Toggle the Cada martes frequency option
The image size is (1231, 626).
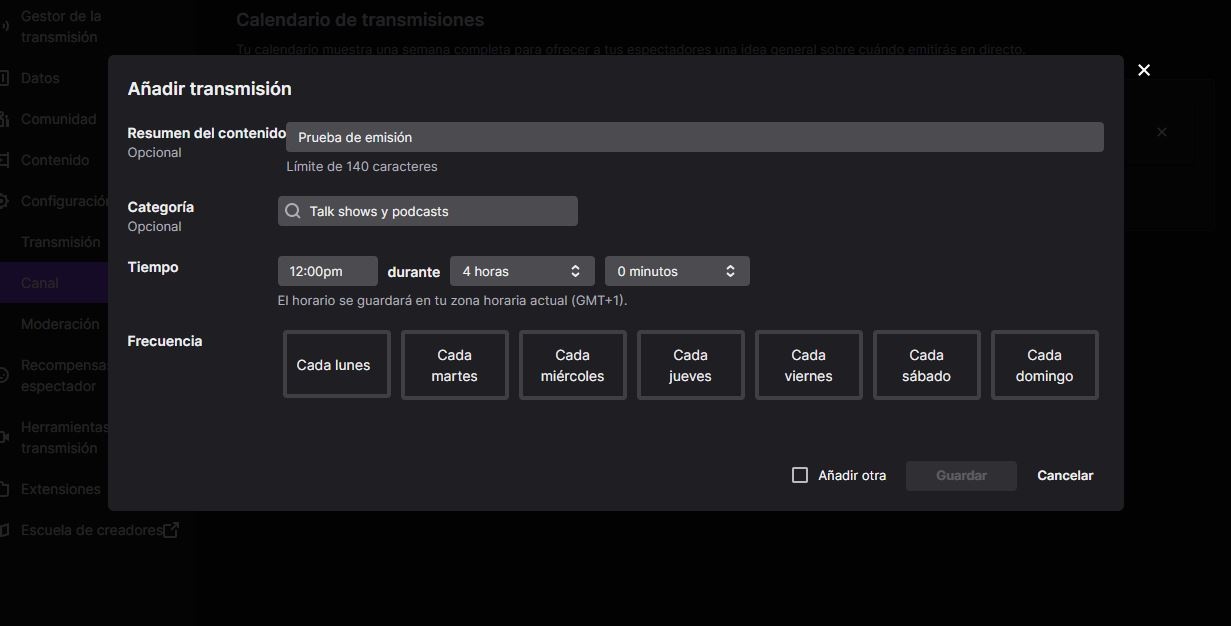coord(454,365)
